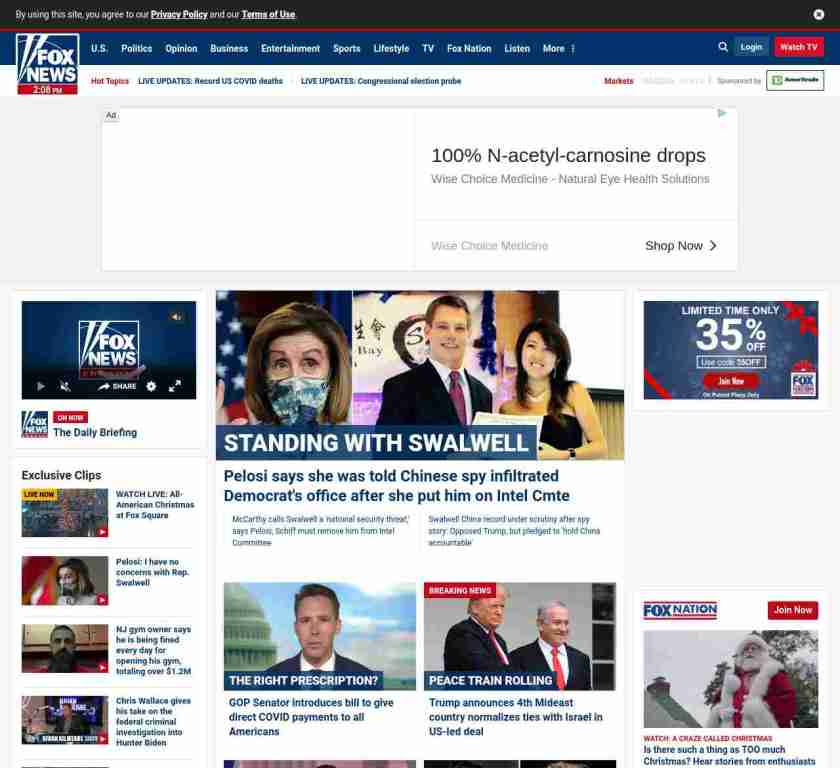Open the NJ gym owner clip thumbnail
The width and height of the screenshot is (840, 768).
click(x=65, y=649)
